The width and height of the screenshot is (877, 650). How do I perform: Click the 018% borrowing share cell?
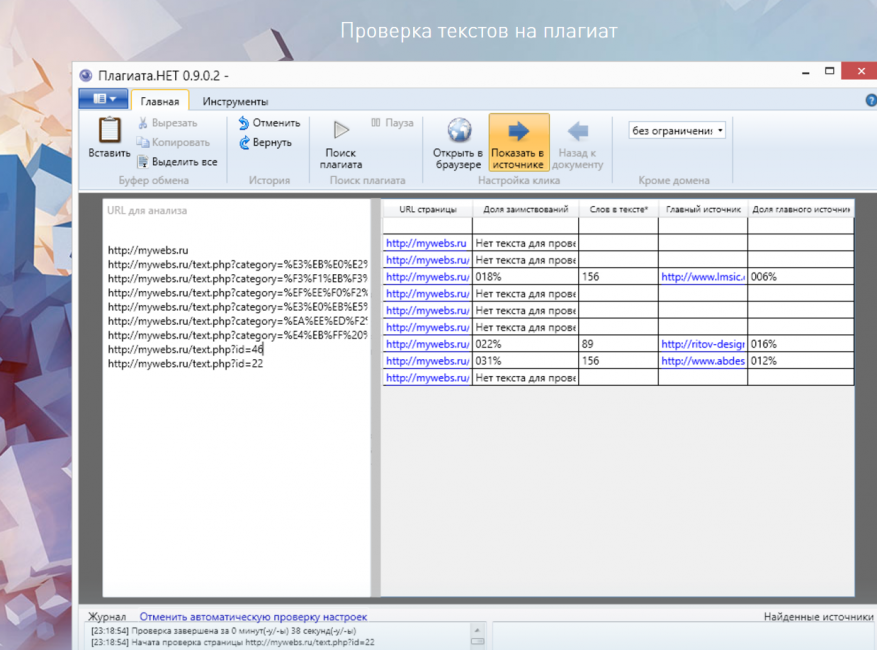coord(526,277)
